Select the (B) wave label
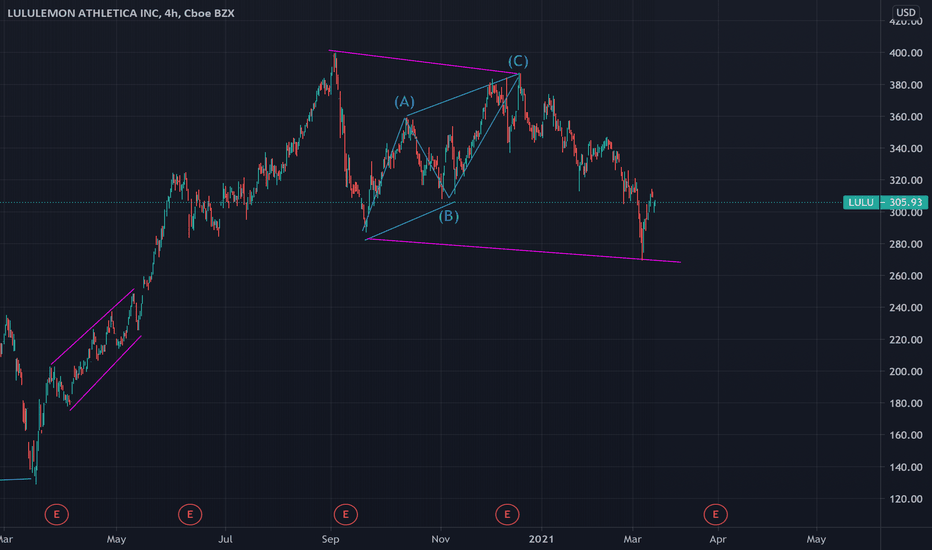This screenshot has height=550, width=932. click(x=449, y=216)
